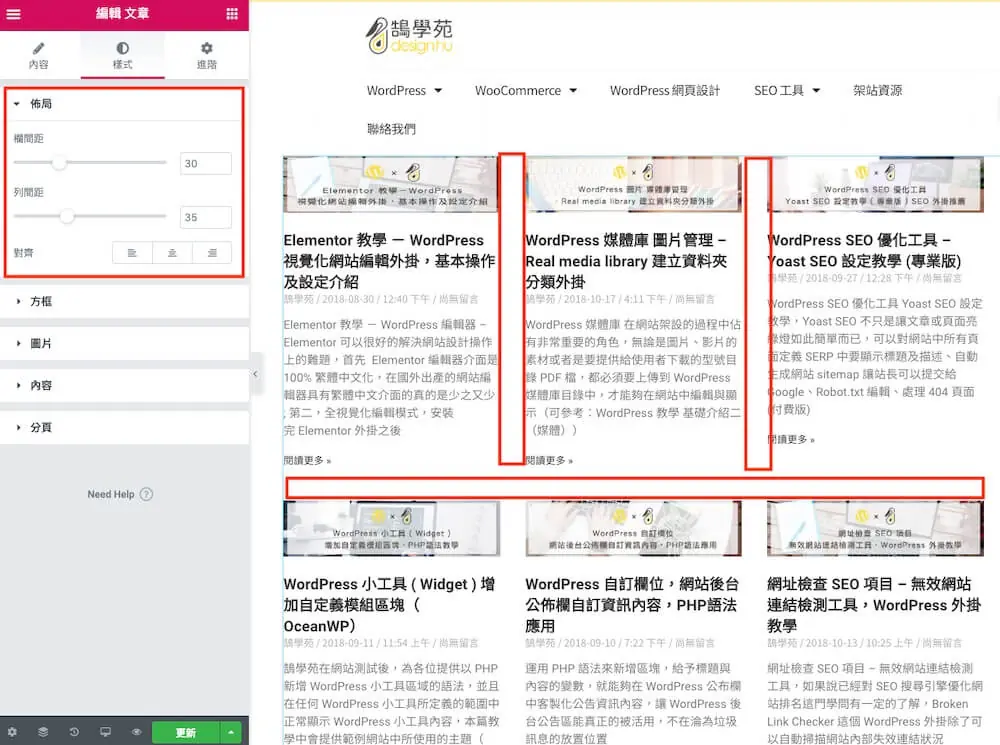Click the 欄間距 value field showing 30
Viewport: 1000px width, 745px height.
point(205,163)
